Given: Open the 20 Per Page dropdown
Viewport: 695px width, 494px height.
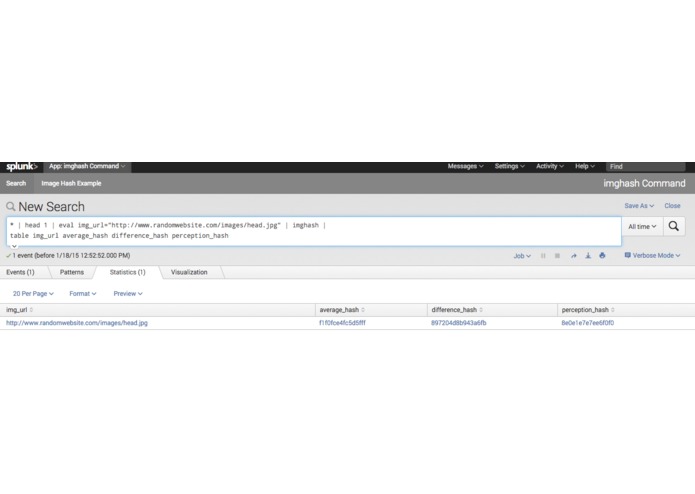Looking at the screenshot, I should click(33, 294).
